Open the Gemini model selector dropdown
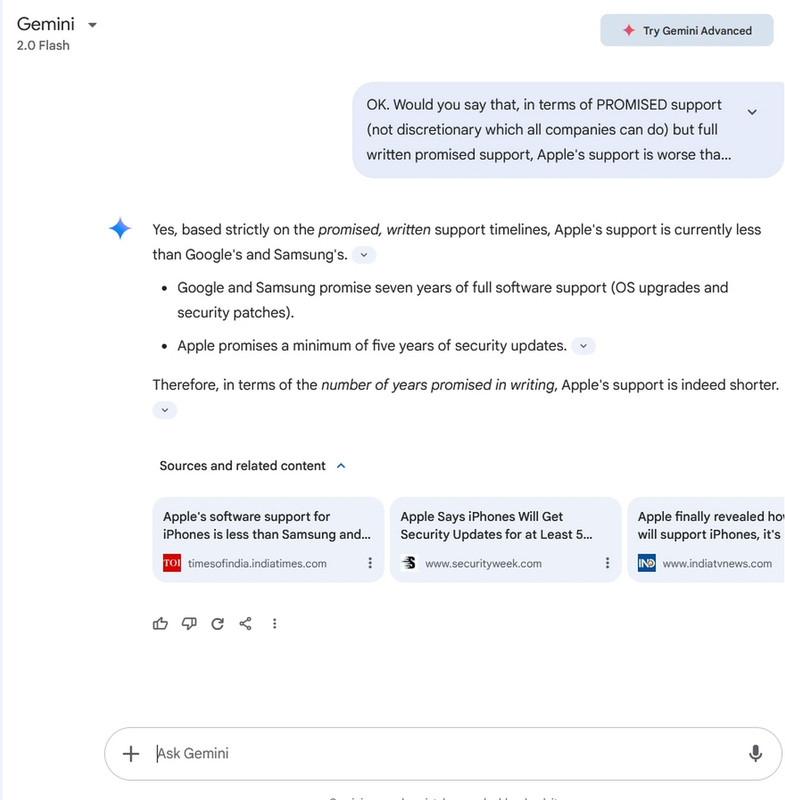Viewport: 785px width, 800px height. [92, 24]
